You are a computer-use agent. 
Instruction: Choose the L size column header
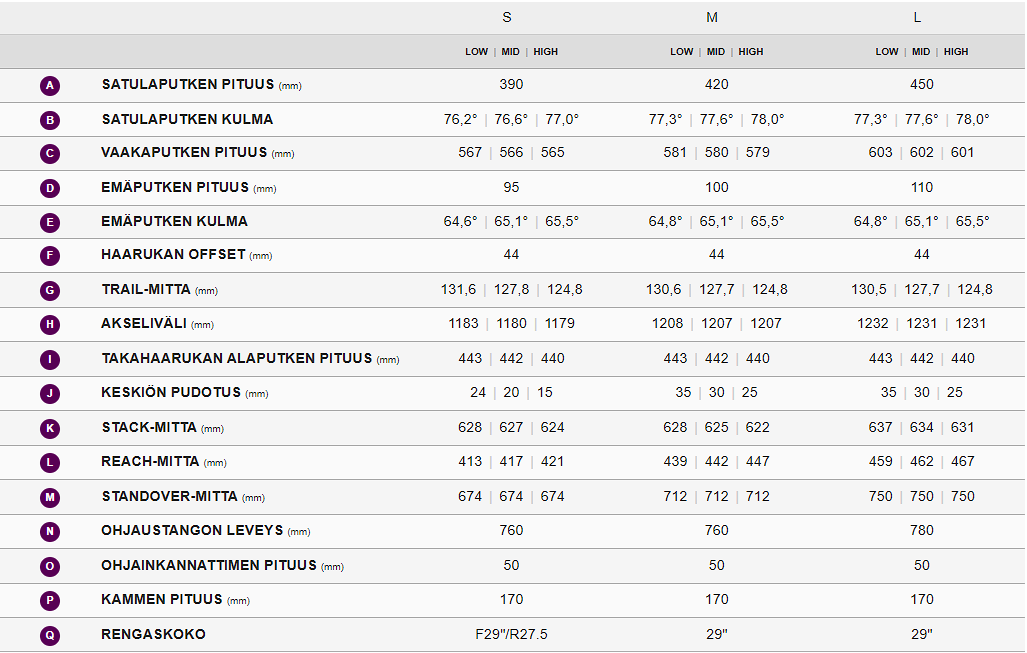[917, 17]
